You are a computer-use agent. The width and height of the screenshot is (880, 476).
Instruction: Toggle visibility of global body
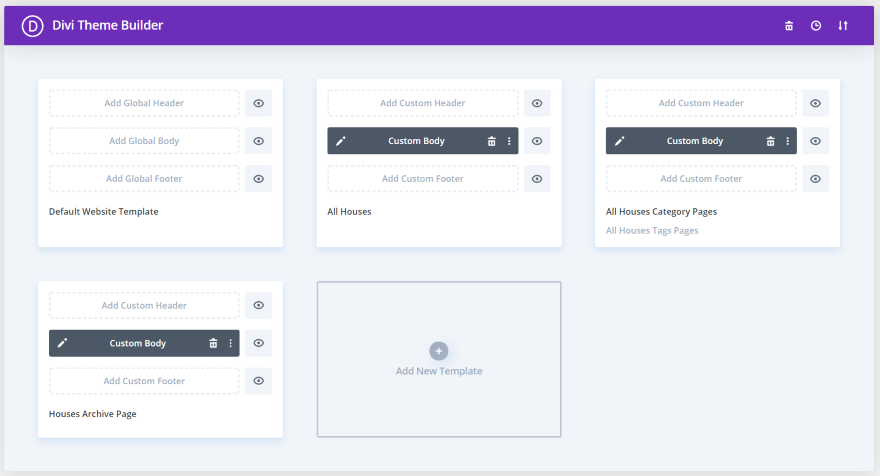[x=258, y=141]
